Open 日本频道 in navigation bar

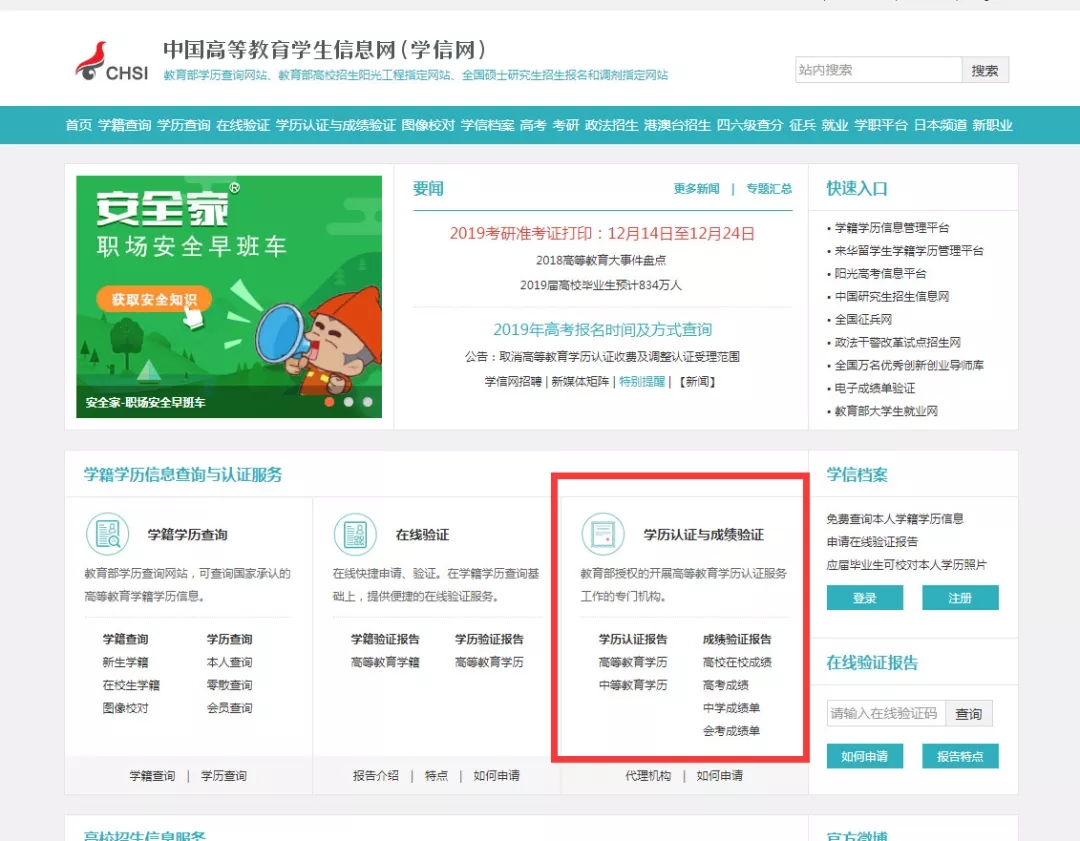tap(940, 125)
